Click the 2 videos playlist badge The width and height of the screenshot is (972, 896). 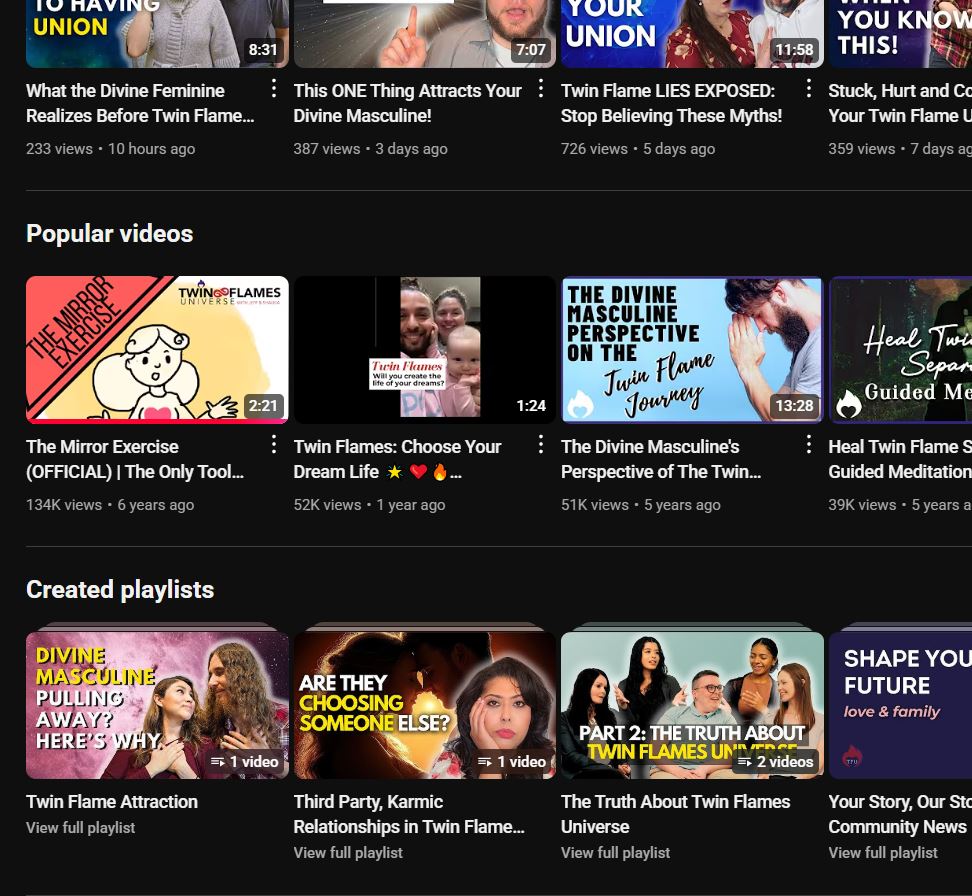(x=776, y=762)
